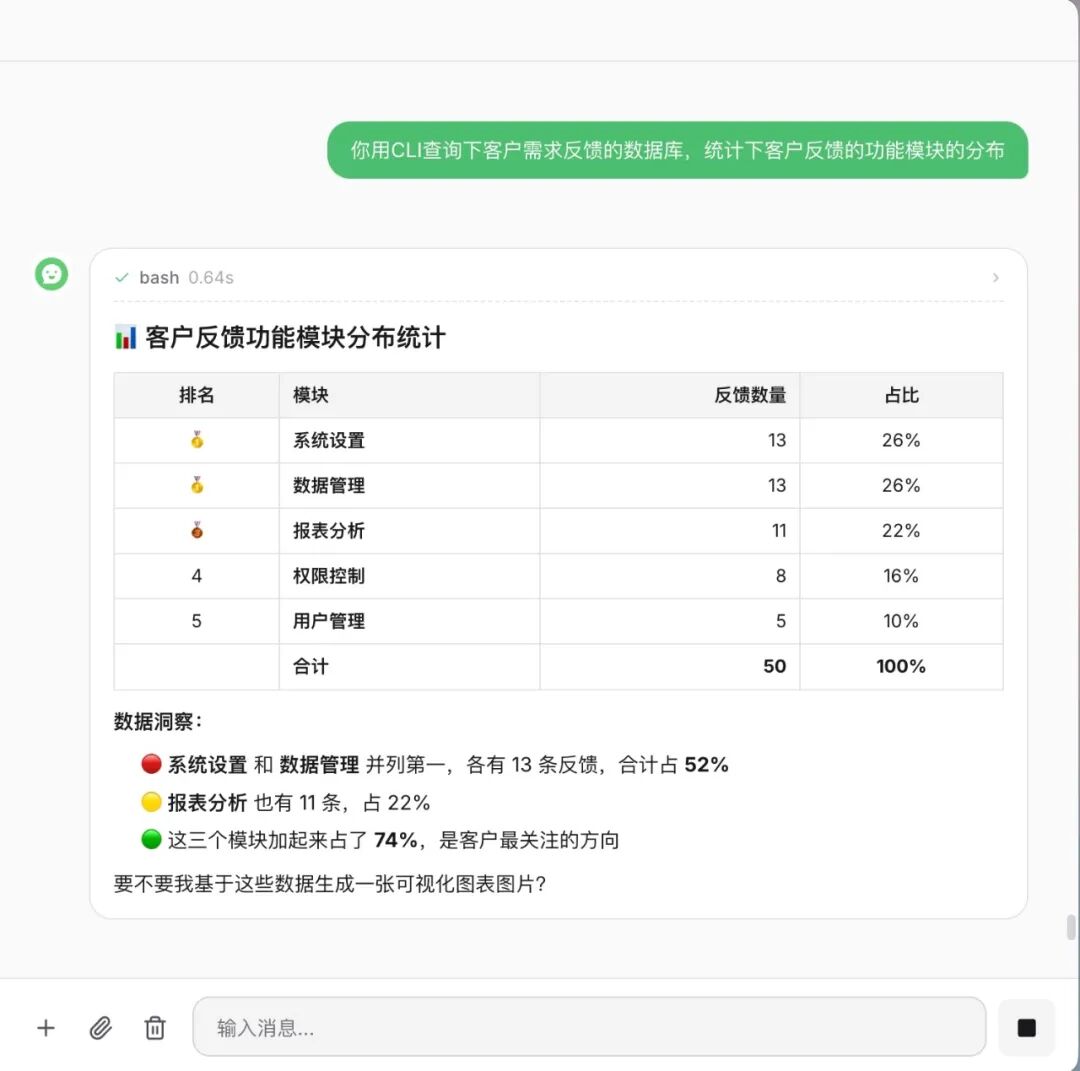
Task: Click the yellow circle bullet icon
Action: [x=152, y=802]
